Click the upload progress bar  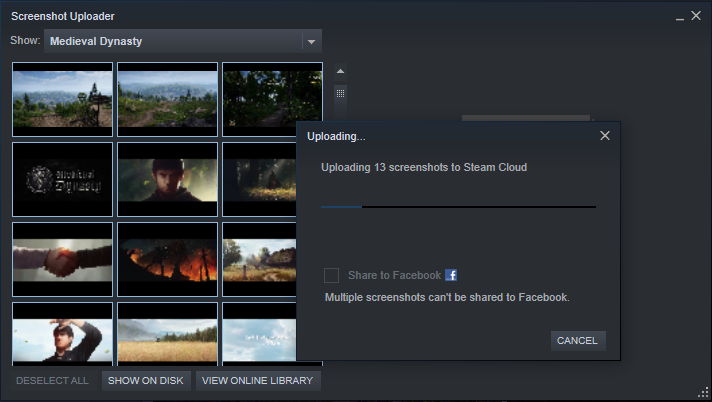[x=458, y=207]
